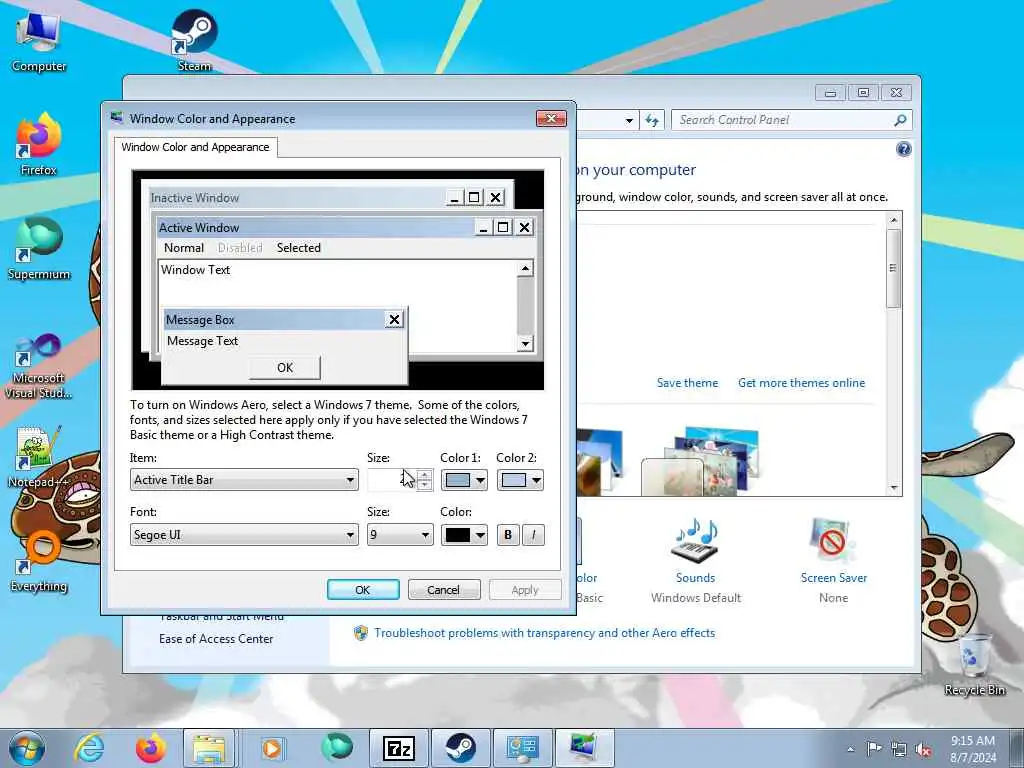Click the muted volume tray icon
Screen dimensions: 1024x768
point(923,749)
